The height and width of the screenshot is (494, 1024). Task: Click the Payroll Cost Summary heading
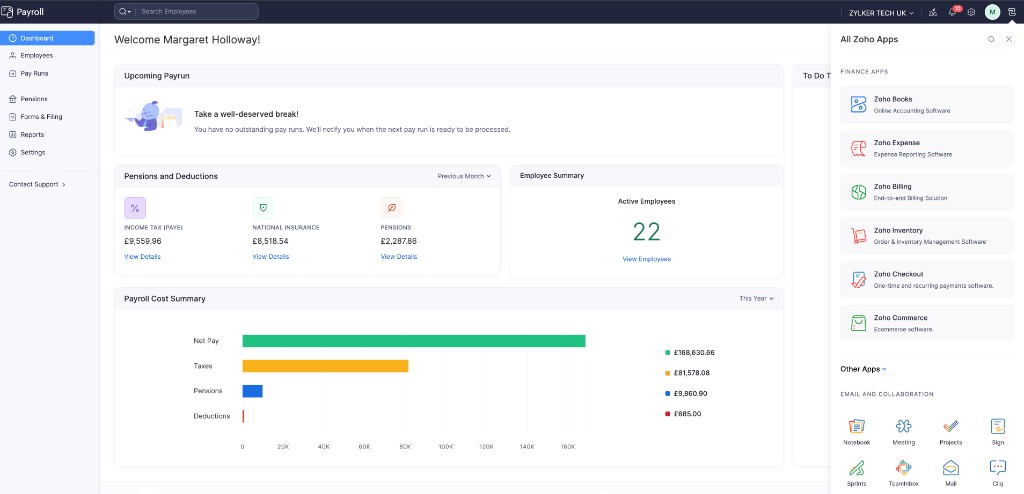point(165,299)
